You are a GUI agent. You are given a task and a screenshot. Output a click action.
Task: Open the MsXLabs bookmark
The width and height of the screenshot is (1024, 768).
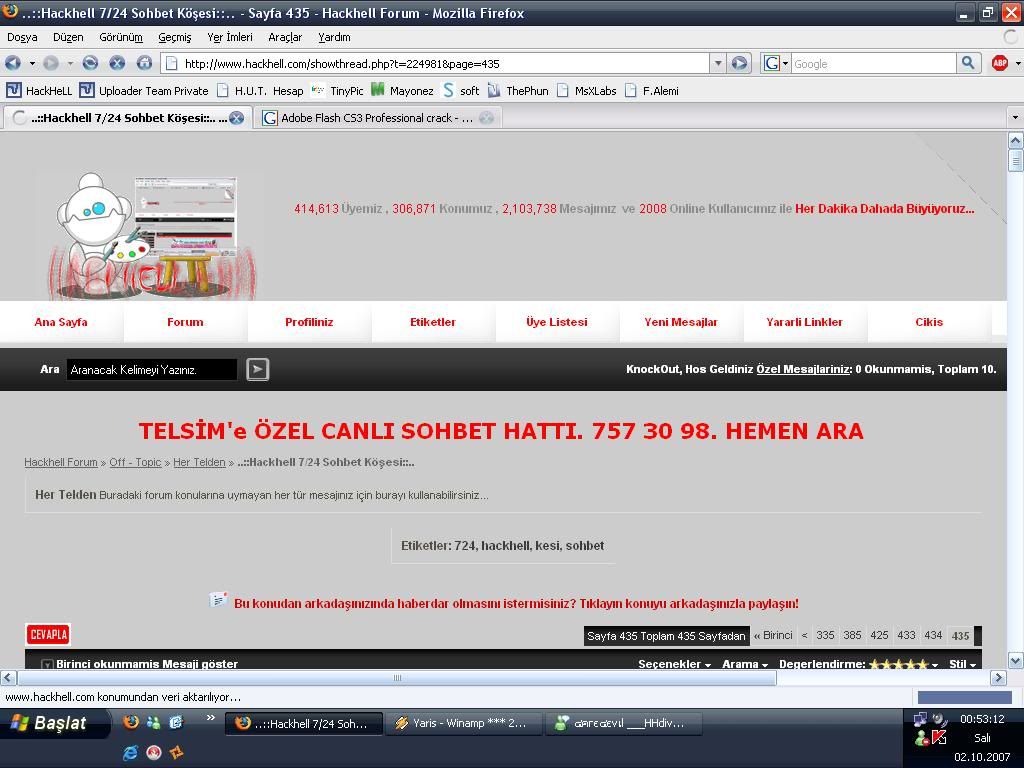tap(586, 91)
